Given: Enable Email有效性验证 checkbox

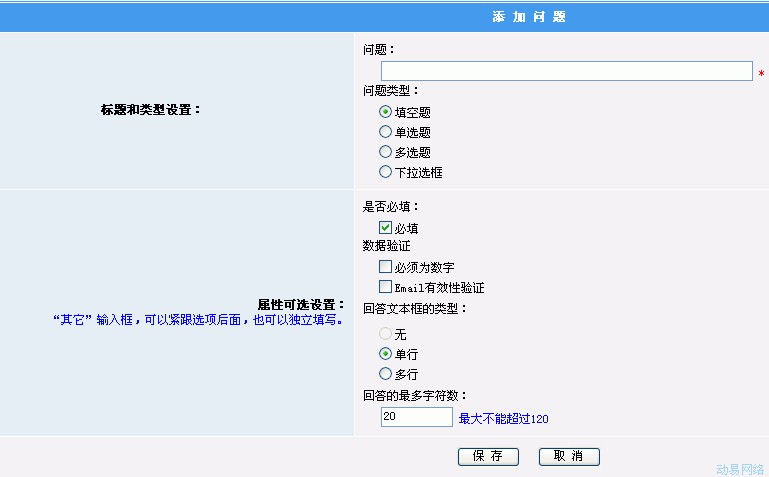Looking at the screenshot, I should coord(385,287).
